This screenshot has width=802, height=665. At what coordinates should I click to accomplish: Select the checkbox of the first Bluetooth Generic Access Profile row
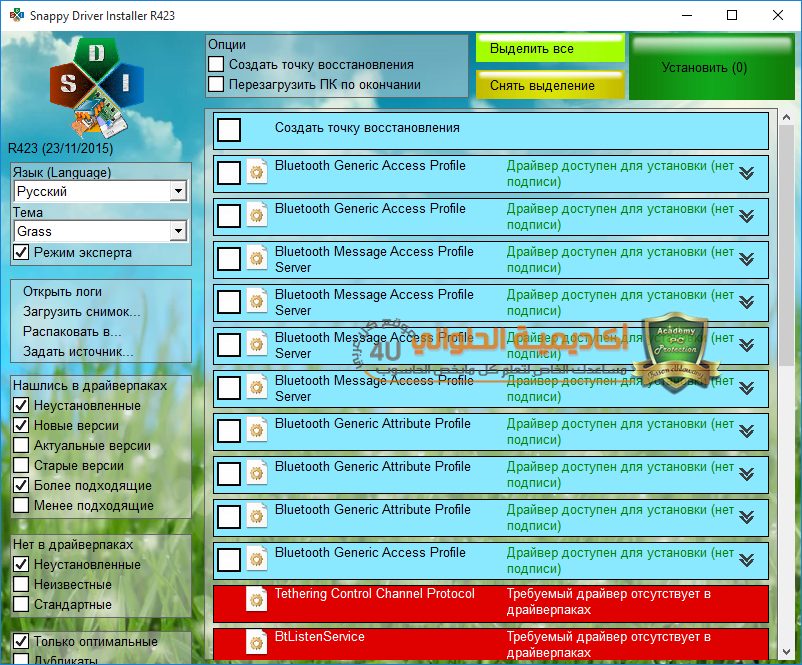click(x=229, y=173)
